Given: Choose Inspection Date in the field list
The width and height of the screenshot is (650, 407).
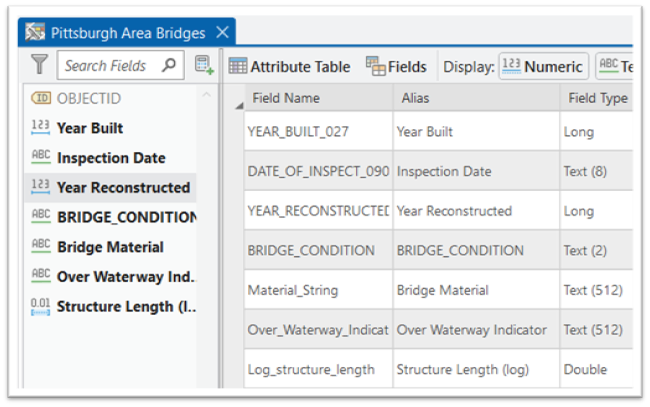Looking at the screenshot, I should [x=110, y=158].
